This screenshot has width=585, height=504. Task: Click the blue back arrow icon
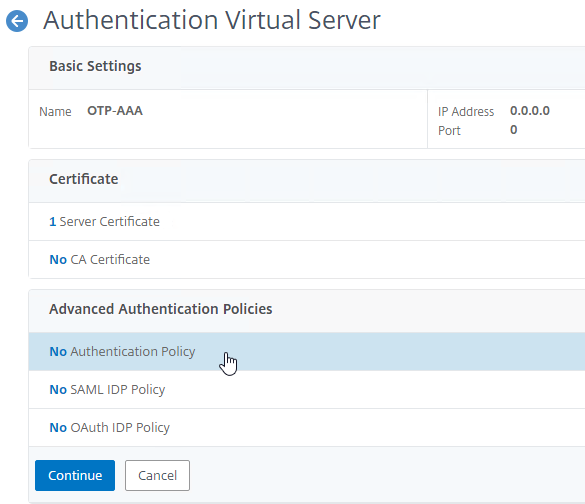coord(17,21)
